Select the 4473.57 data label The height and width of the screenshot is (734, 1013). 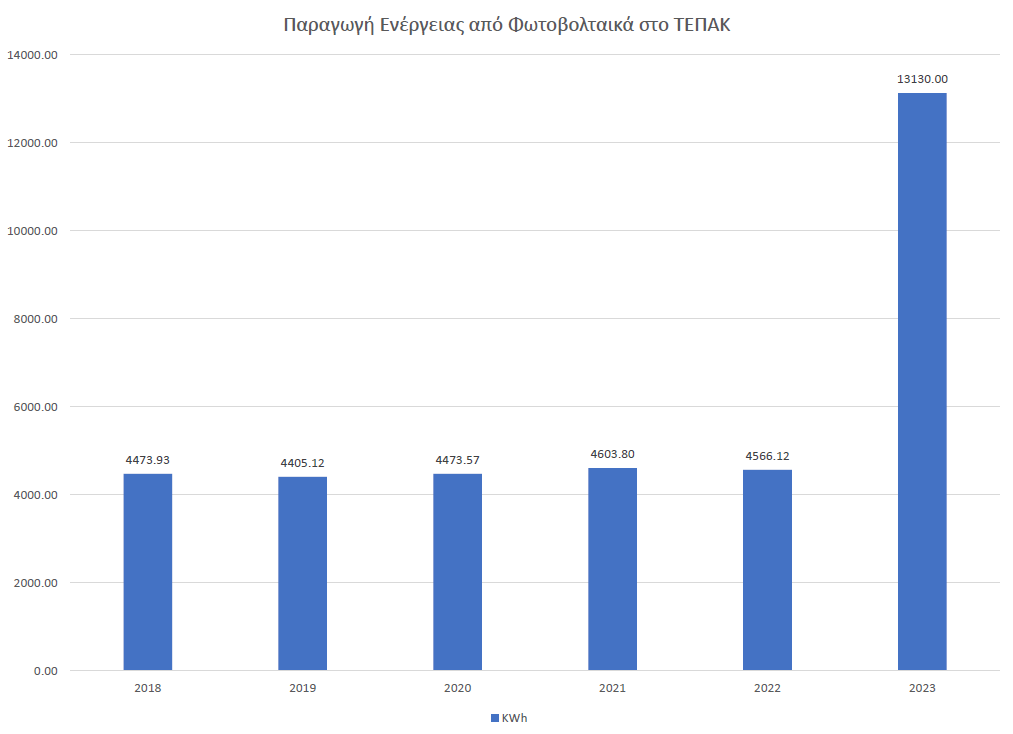click(x=457, y=460)
